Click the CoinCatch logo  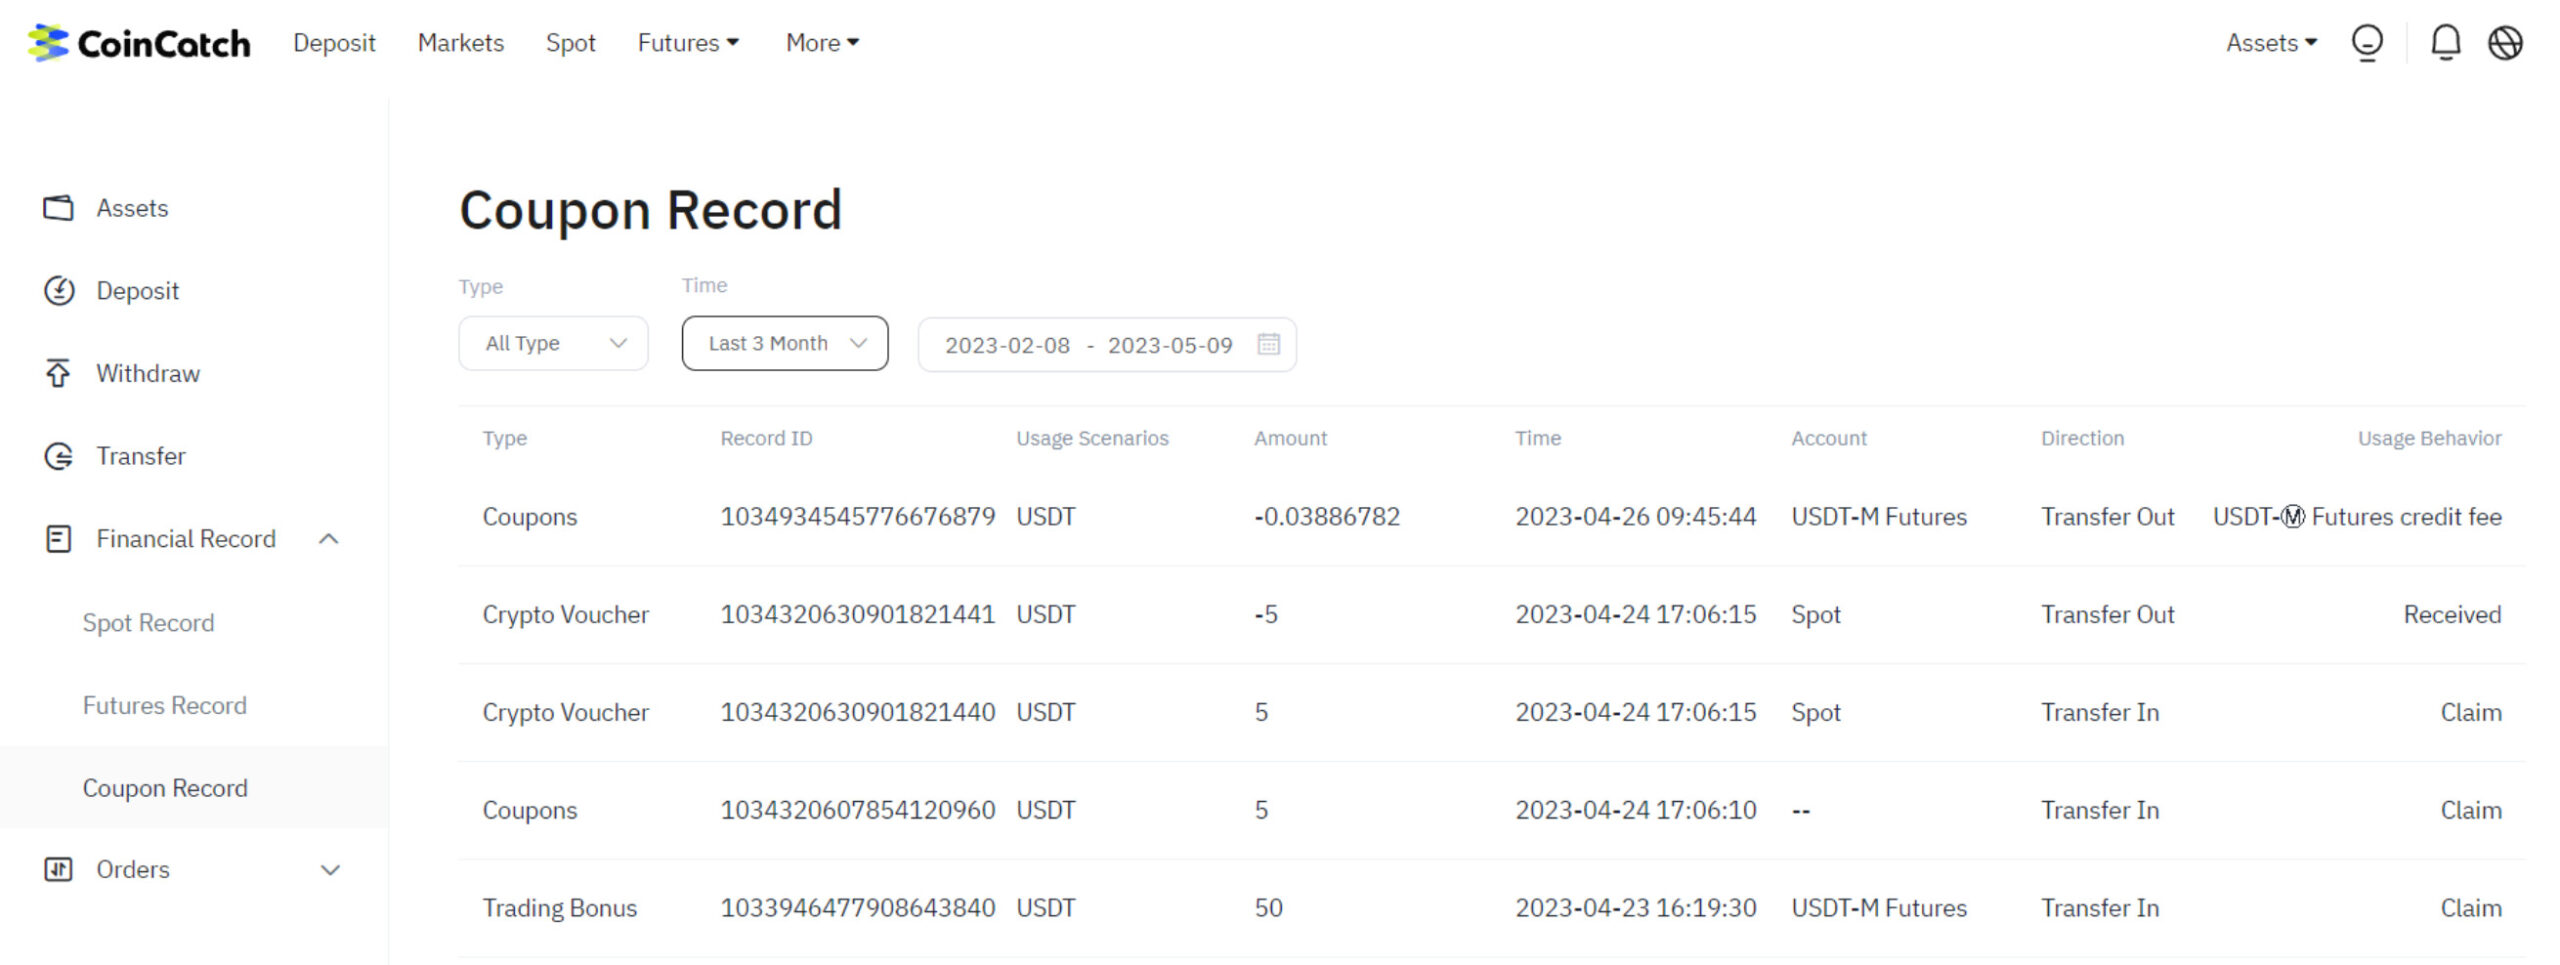[x=139, y=43]
